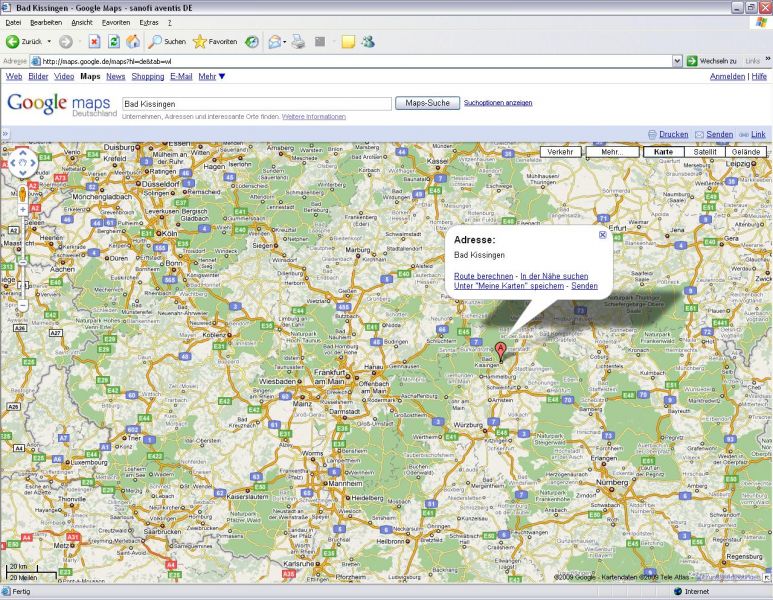Screen dimensions: 773x600
Task: Click the red A marker at Bad Kissingen
Action: 500,352
